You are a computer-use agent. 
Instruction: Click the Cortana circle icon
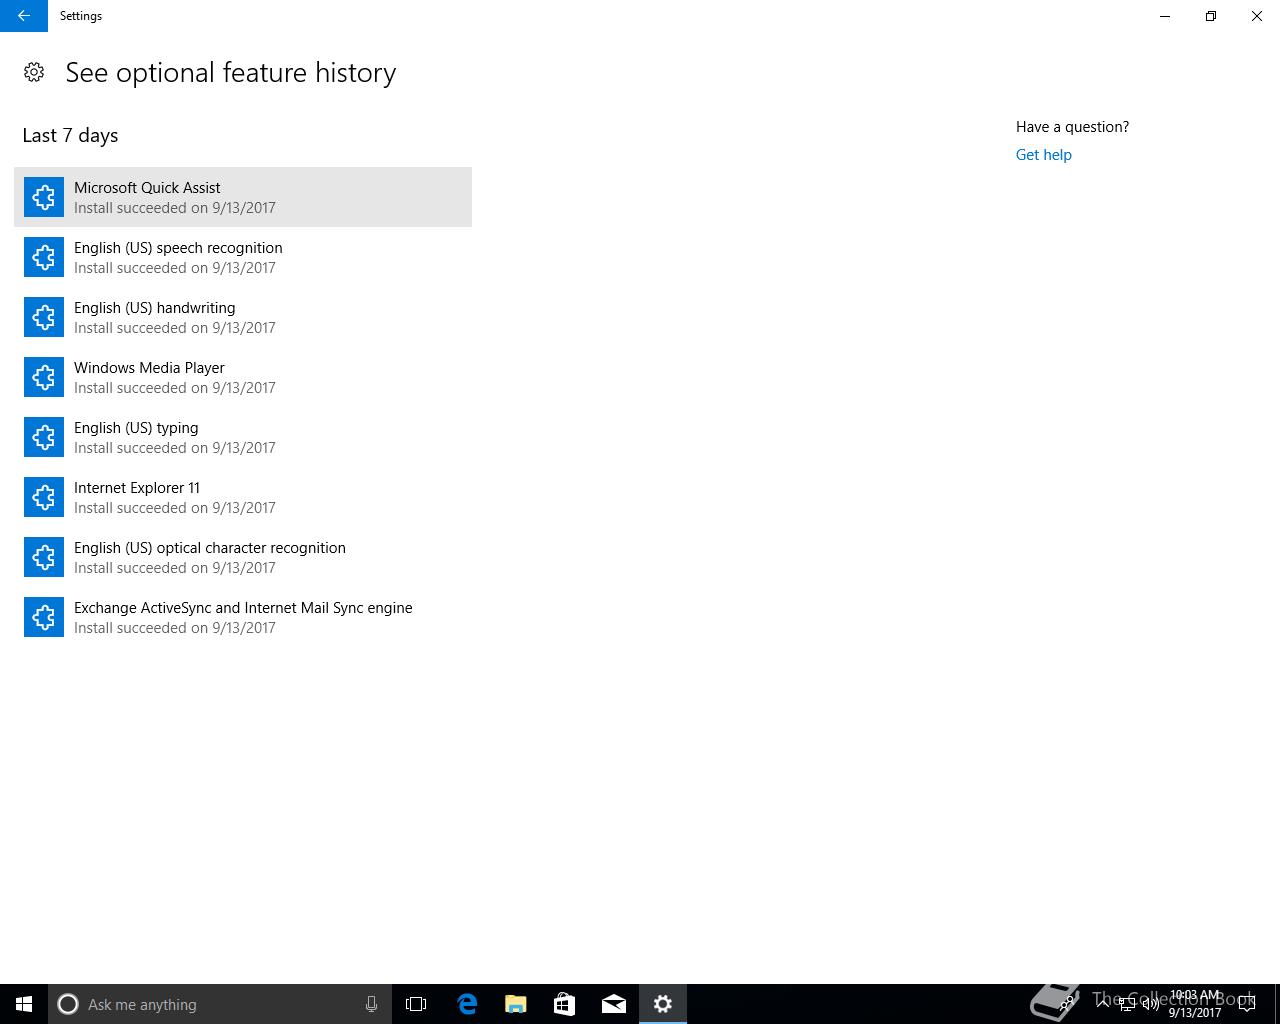[68, 1004]
